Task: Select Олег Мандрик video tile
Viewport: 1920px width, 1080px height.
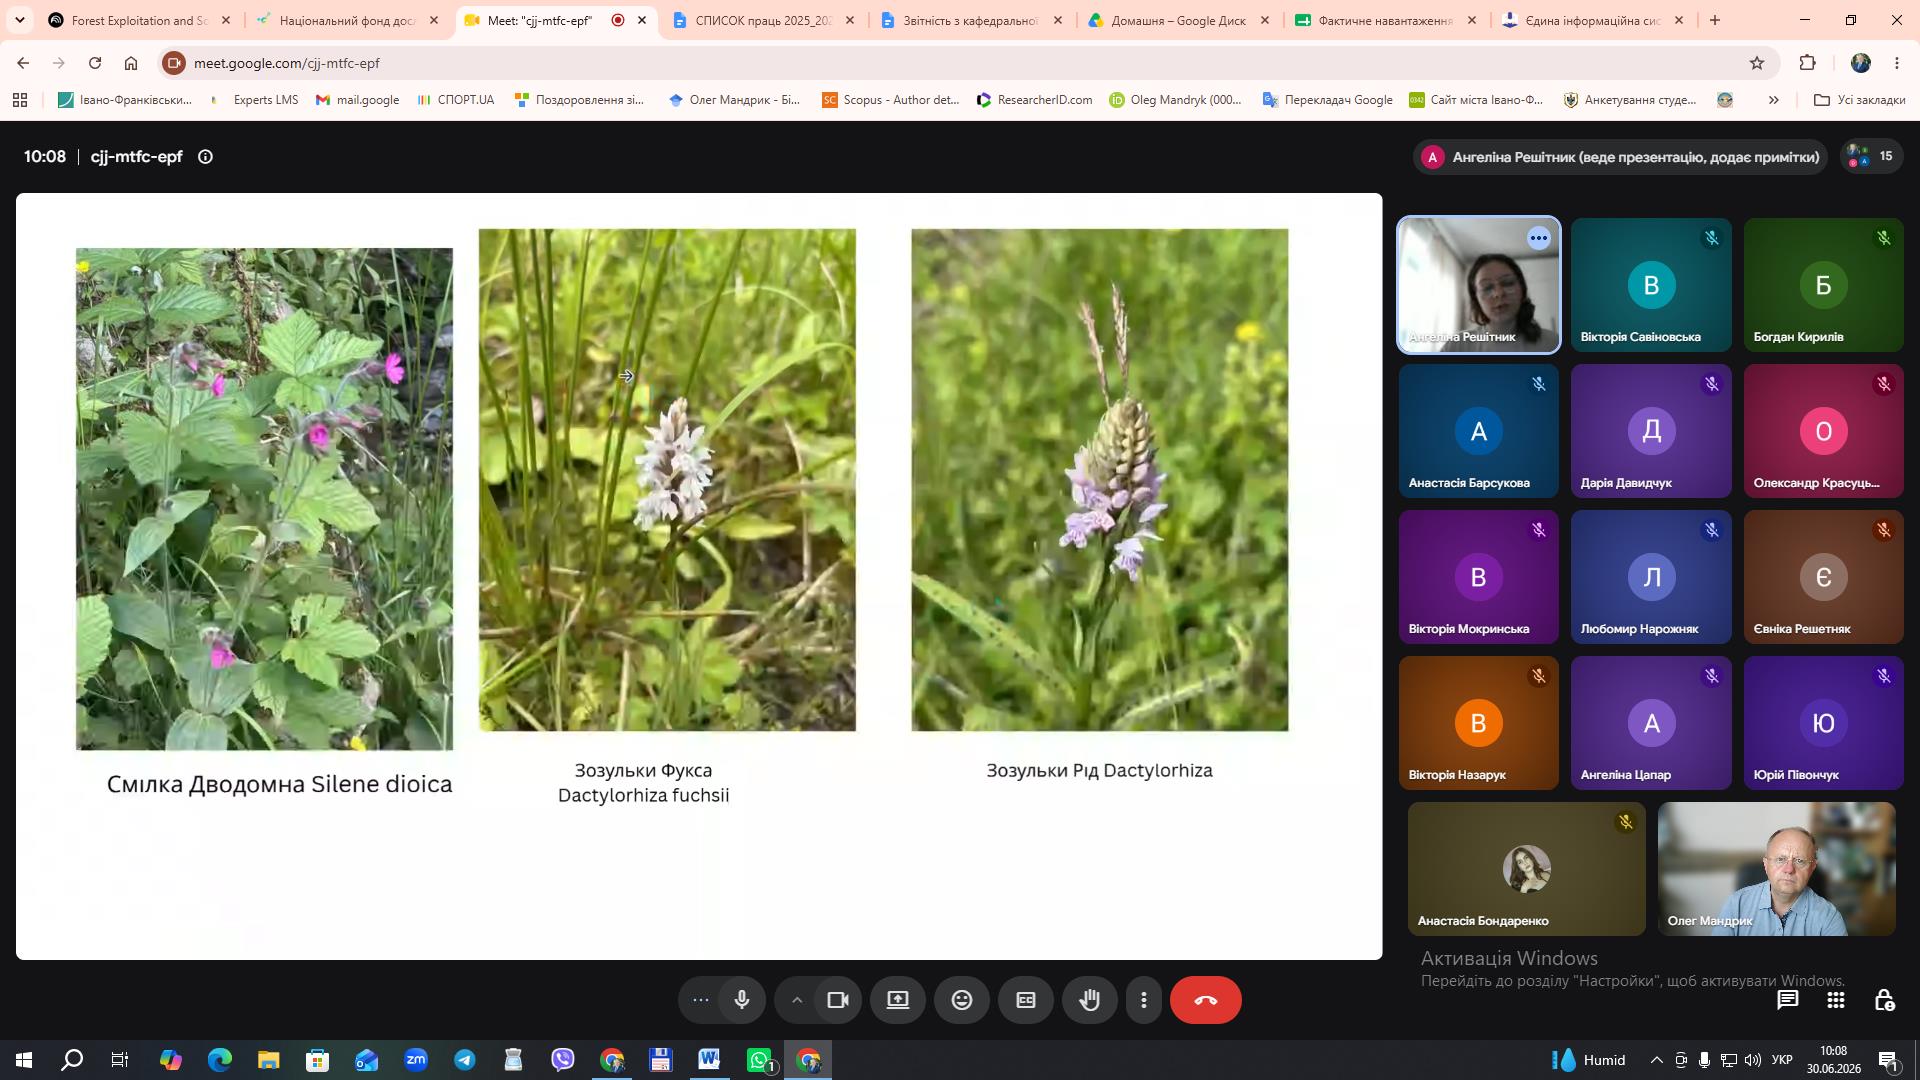Action: pyautogui.click(x=1776, y=869)
